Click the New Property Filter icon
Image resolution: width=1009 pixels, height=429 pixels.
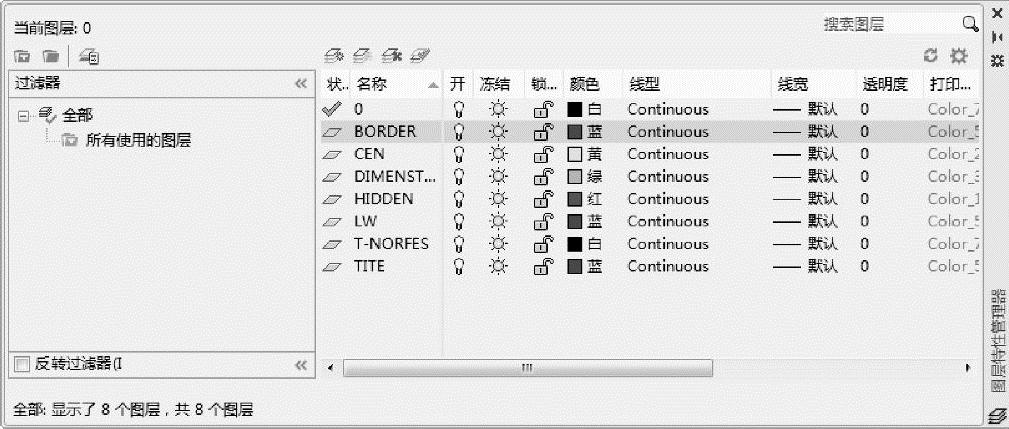tap(22, 58)
